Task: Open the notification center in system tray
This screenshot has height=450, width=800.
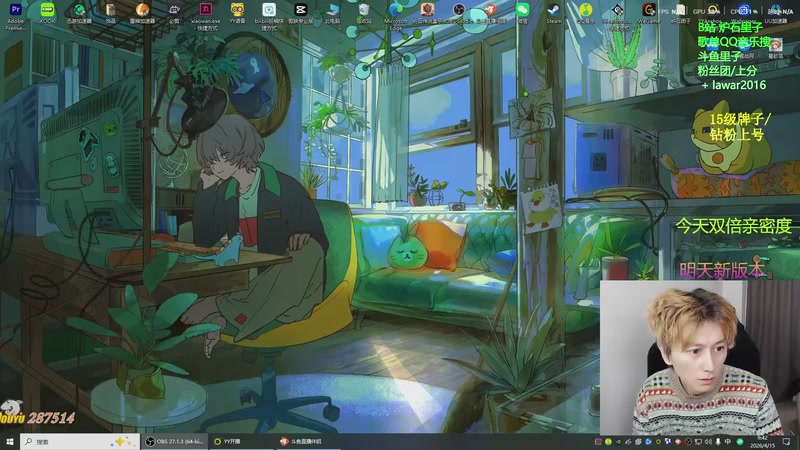Action: click(x=787, y=441)
